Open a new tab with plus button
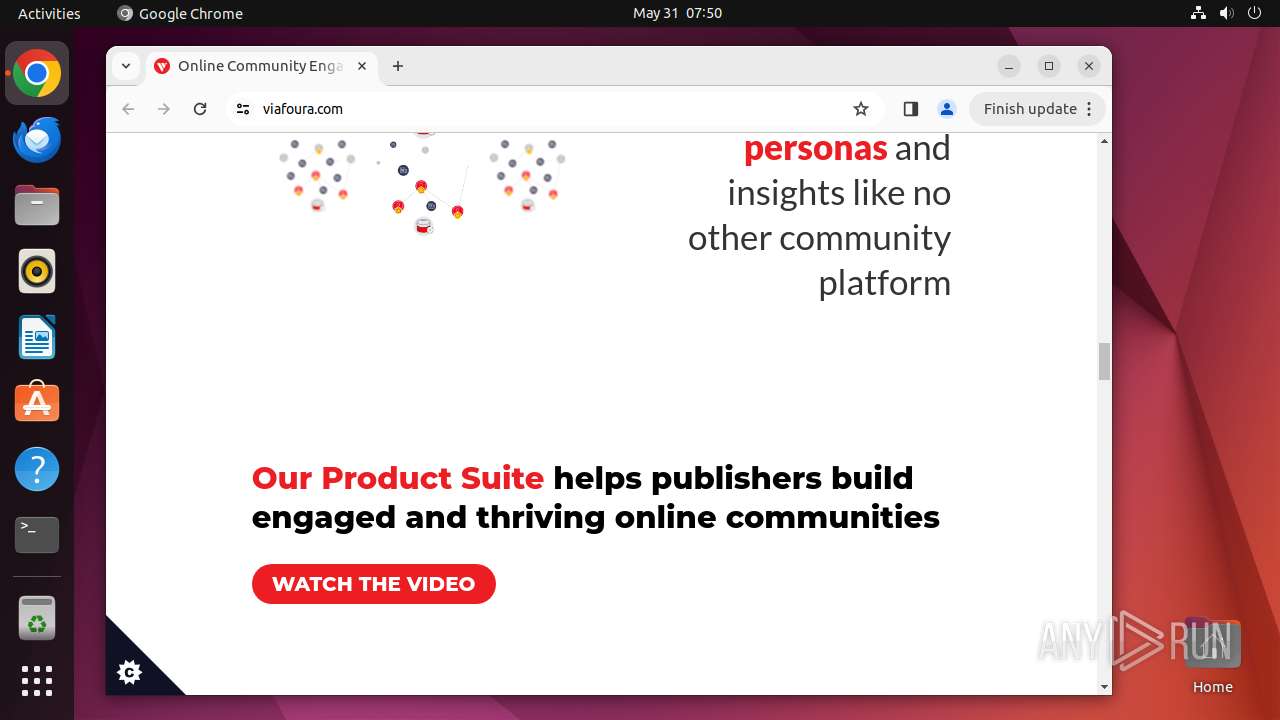The height and width of the screenshot is (720, 1280). (x=398, y=66)
